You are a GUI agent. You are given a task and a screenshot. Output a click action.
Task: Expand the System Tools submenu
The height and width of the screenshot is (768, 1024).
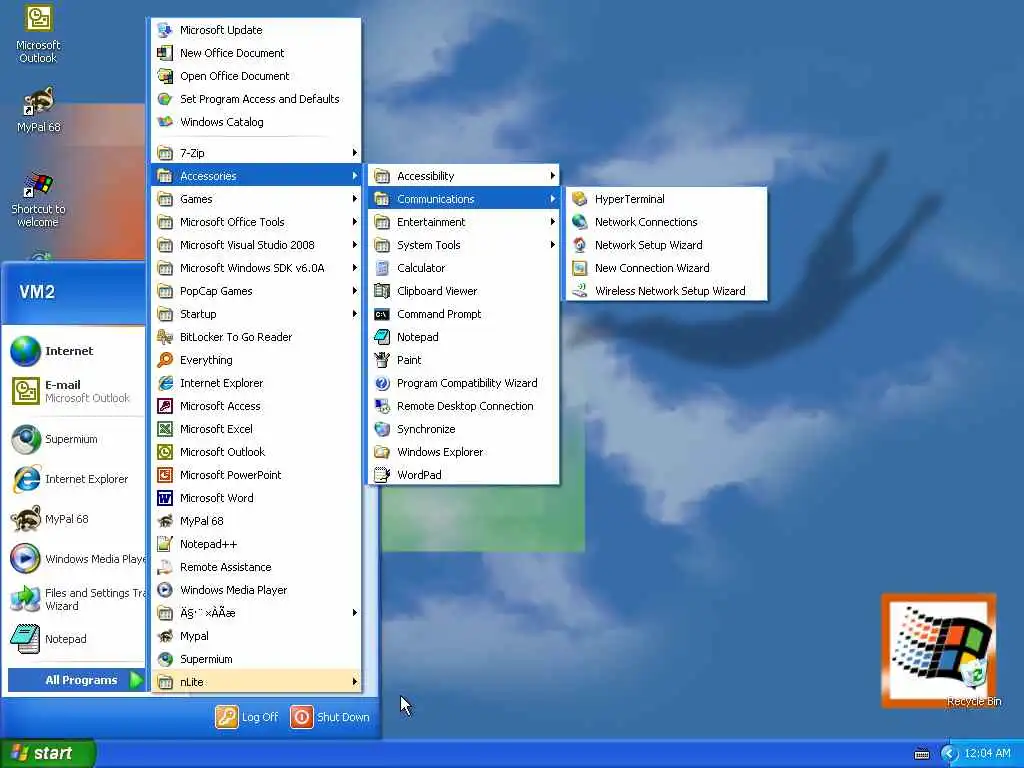click(464, 245)
